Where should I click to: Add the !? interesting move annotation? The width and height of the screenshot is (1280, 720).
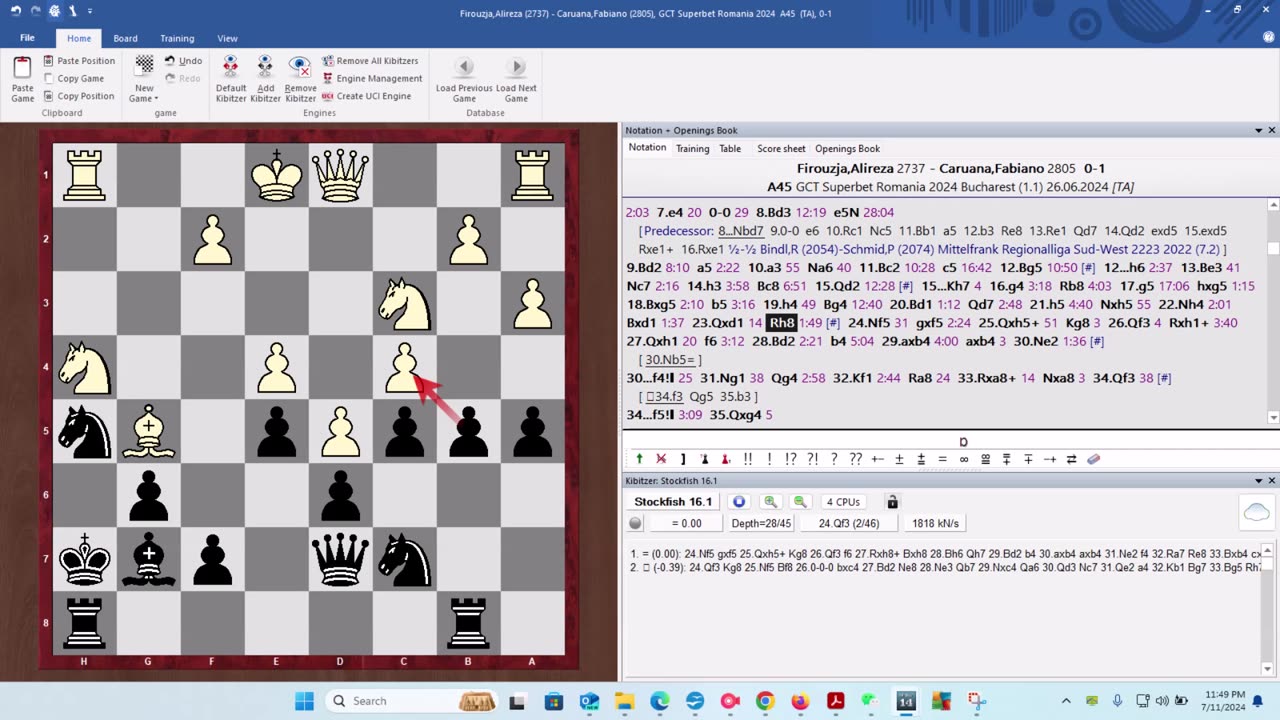pos(790,459)
